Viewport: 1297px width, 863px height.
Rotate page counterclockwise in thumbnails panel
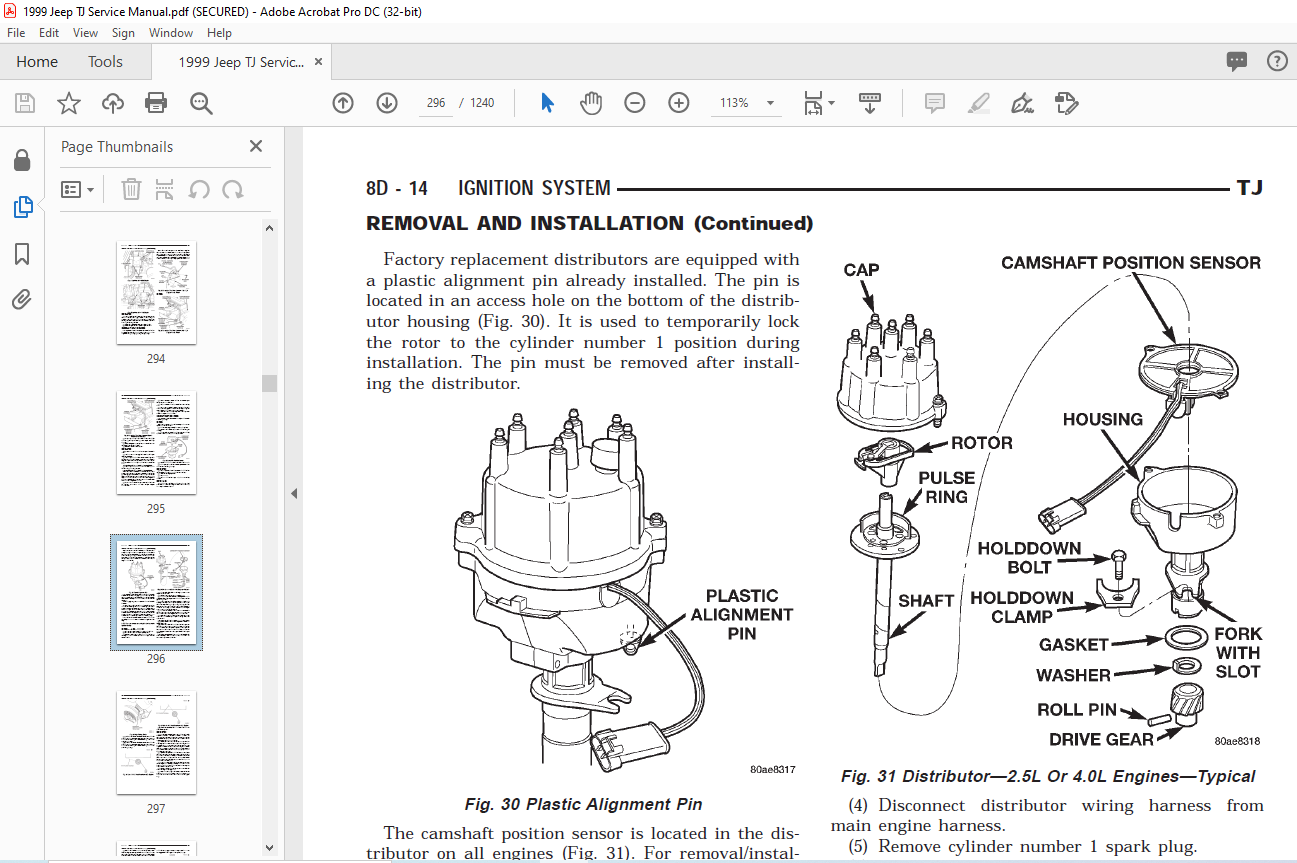click(x=199, y=189)
